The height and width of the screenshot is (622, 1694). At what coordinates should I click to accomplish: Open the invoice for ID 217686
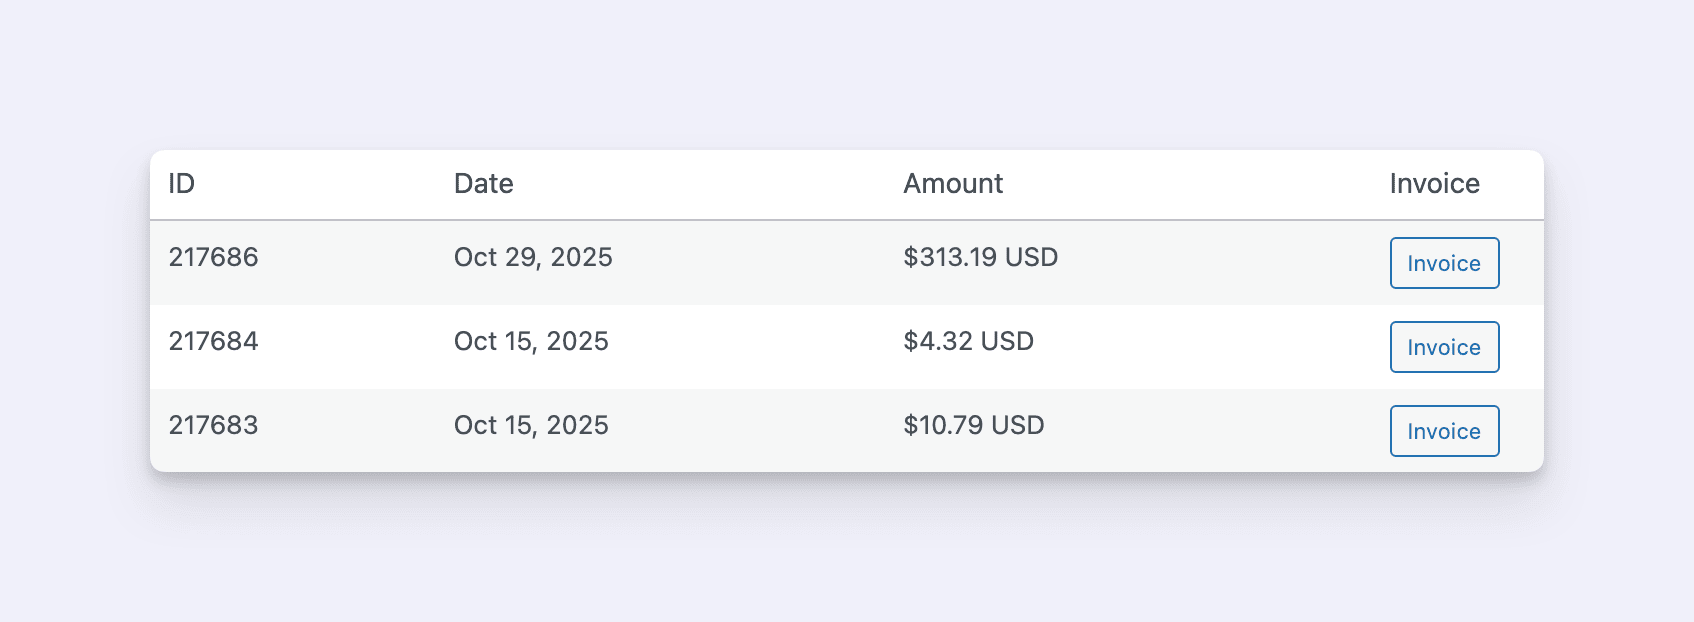(1444, 263)
